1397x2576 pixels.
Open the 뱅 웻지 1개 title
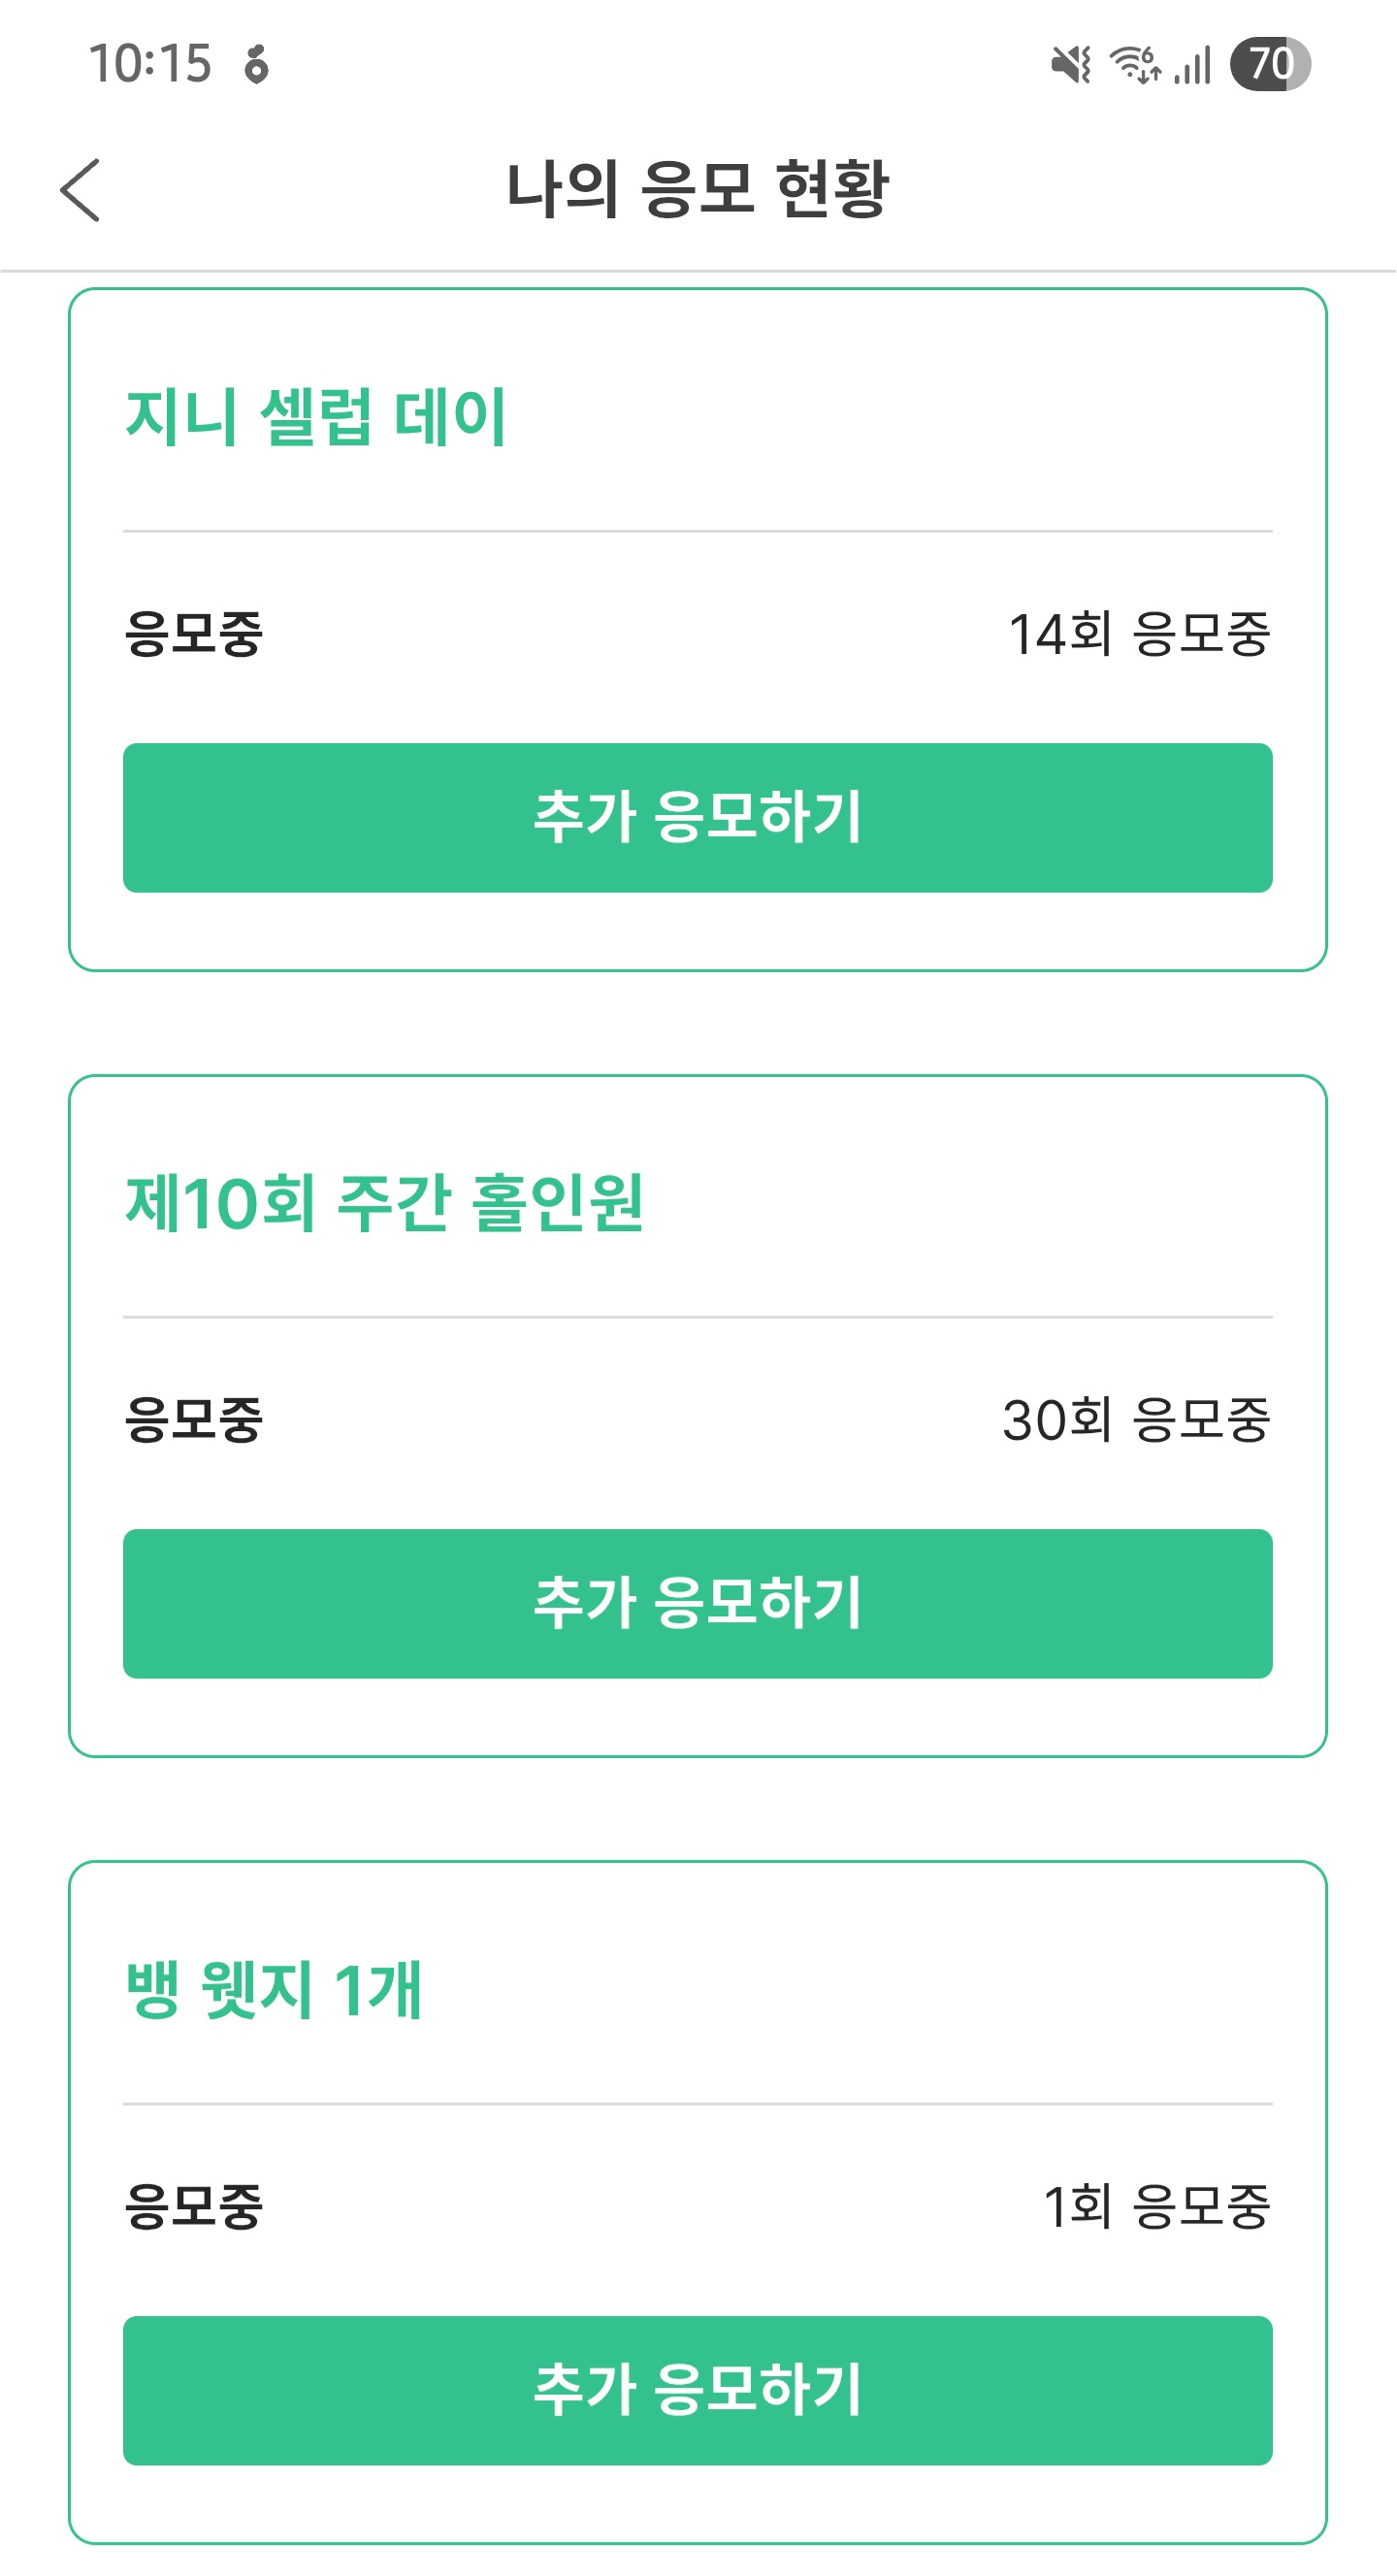tap(274, 1989)
